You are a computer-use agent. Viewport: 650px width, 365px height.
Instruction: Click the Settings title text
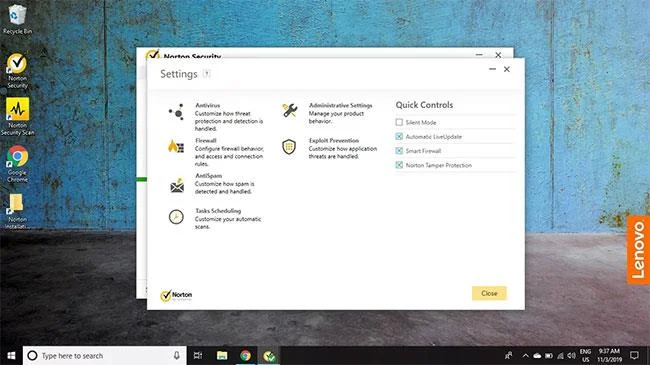click(179, 74)
